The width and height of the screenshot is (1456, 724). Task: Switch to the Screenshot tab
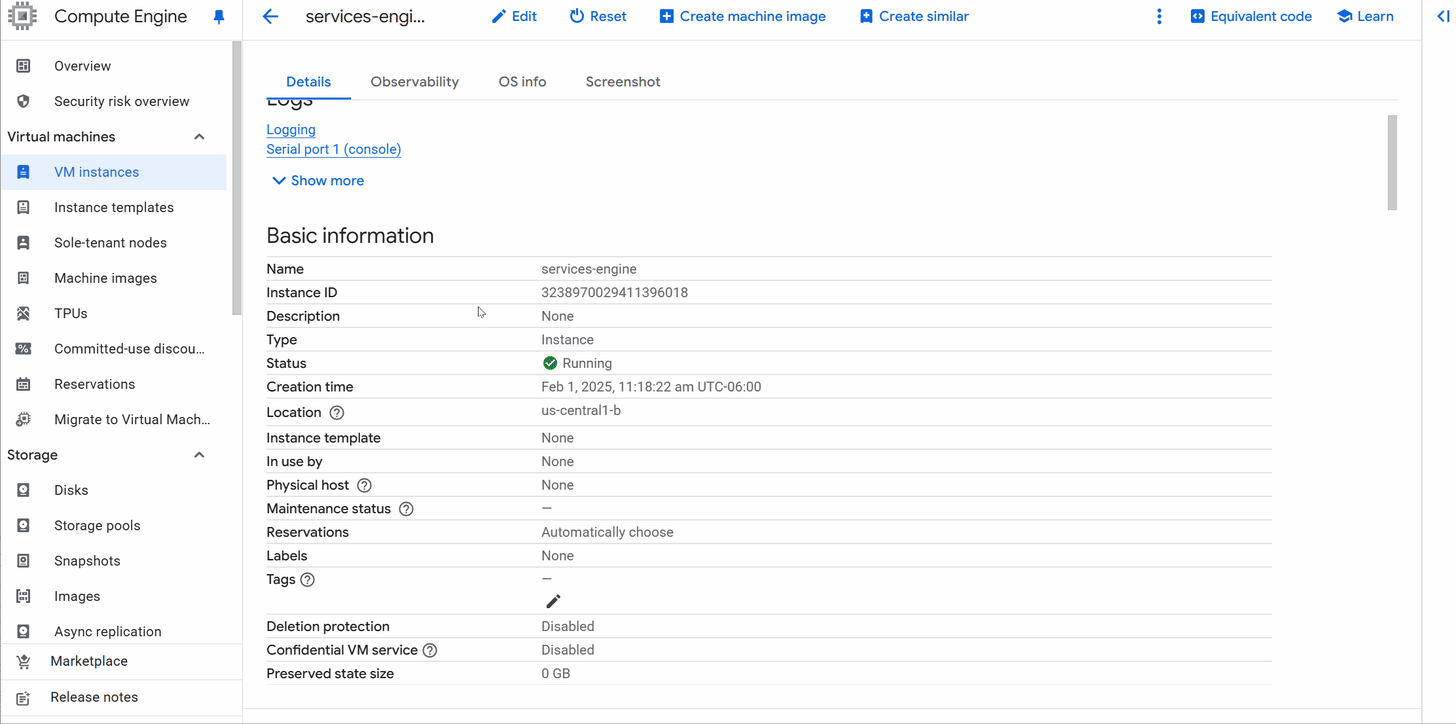tap(623, 82)
